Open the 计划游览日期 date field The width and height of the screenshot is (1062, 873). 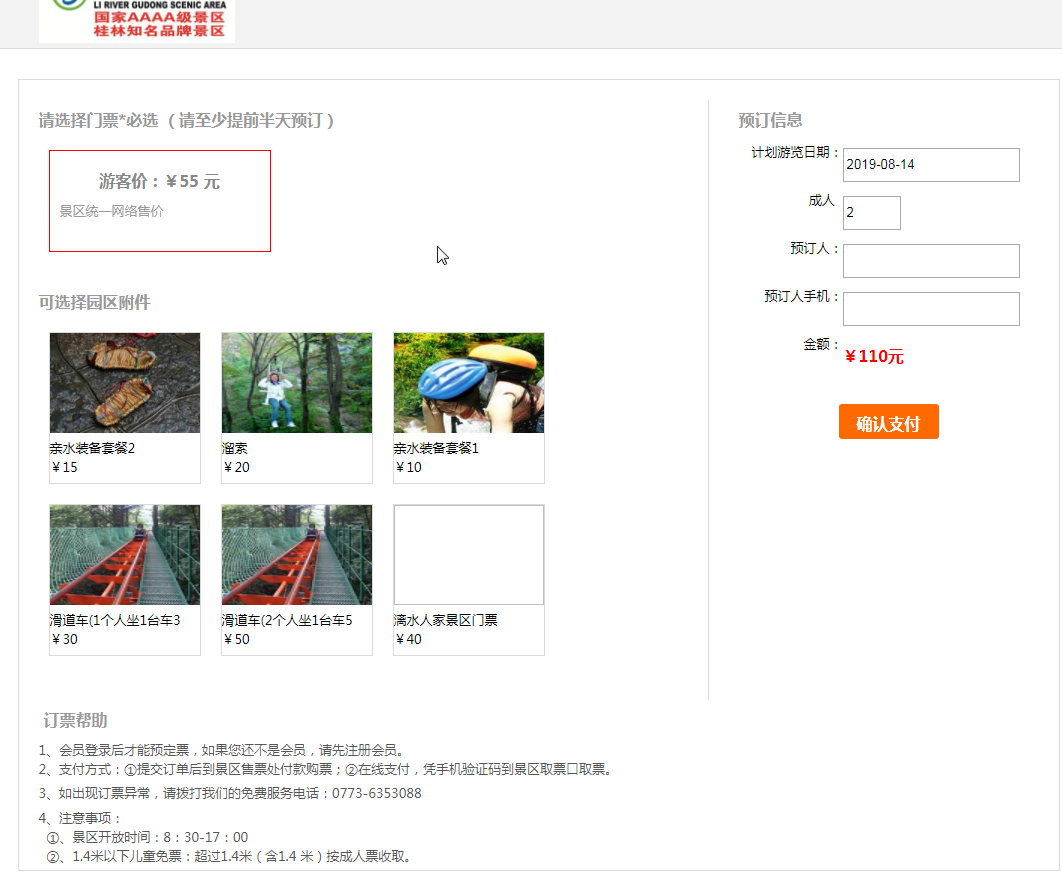pyautogui.click(x=931, y=165)
